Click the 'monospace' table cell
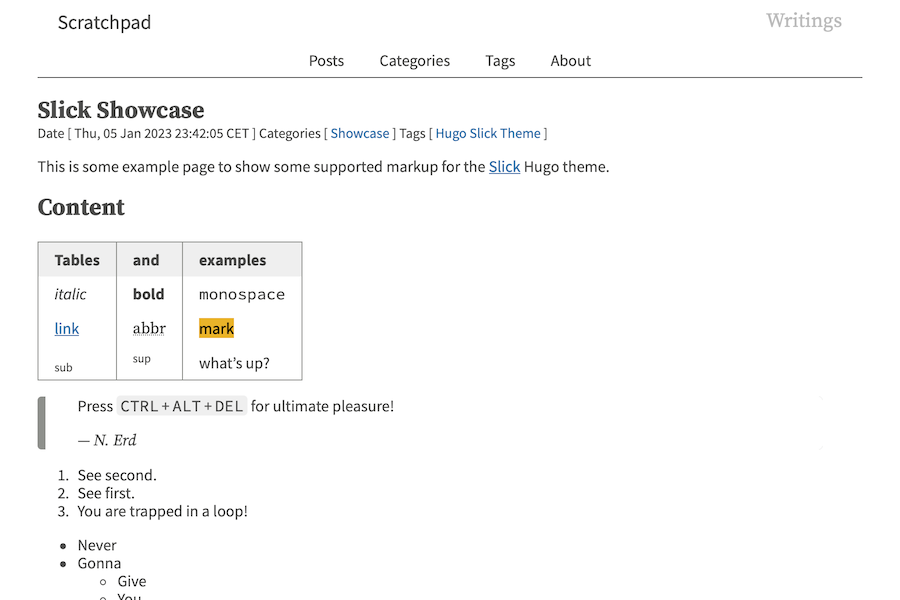Viewport: 900px width, 600px height. 242,295
